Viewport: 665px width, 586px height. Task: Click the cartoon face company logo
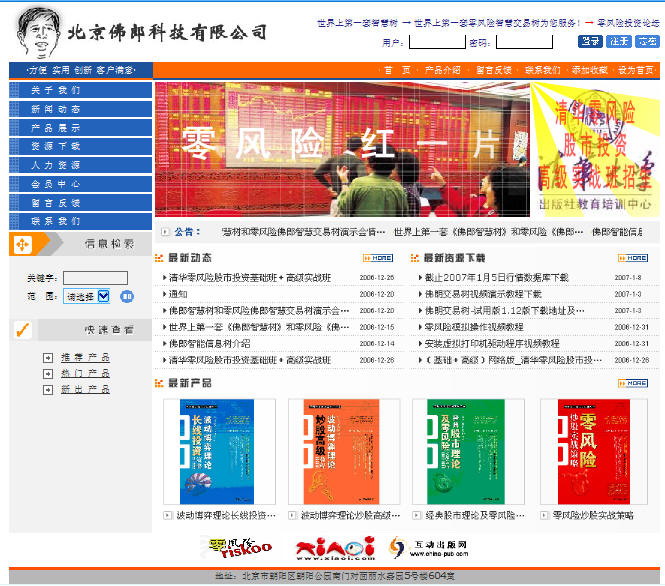(x=35, y=32)
